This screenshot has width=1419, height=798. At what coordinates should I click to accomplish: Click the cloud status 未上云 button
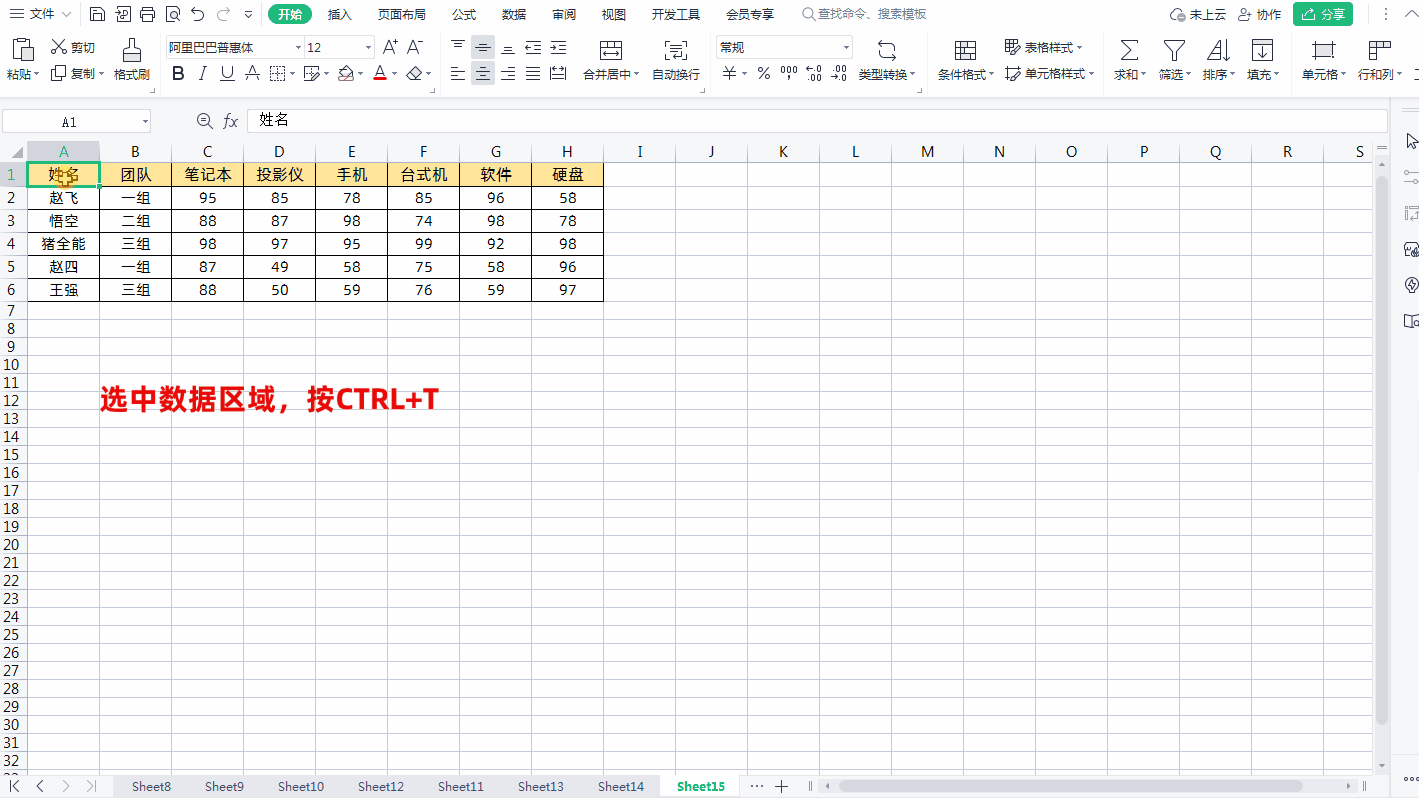pyautogui.click(x=1198, y=14)
